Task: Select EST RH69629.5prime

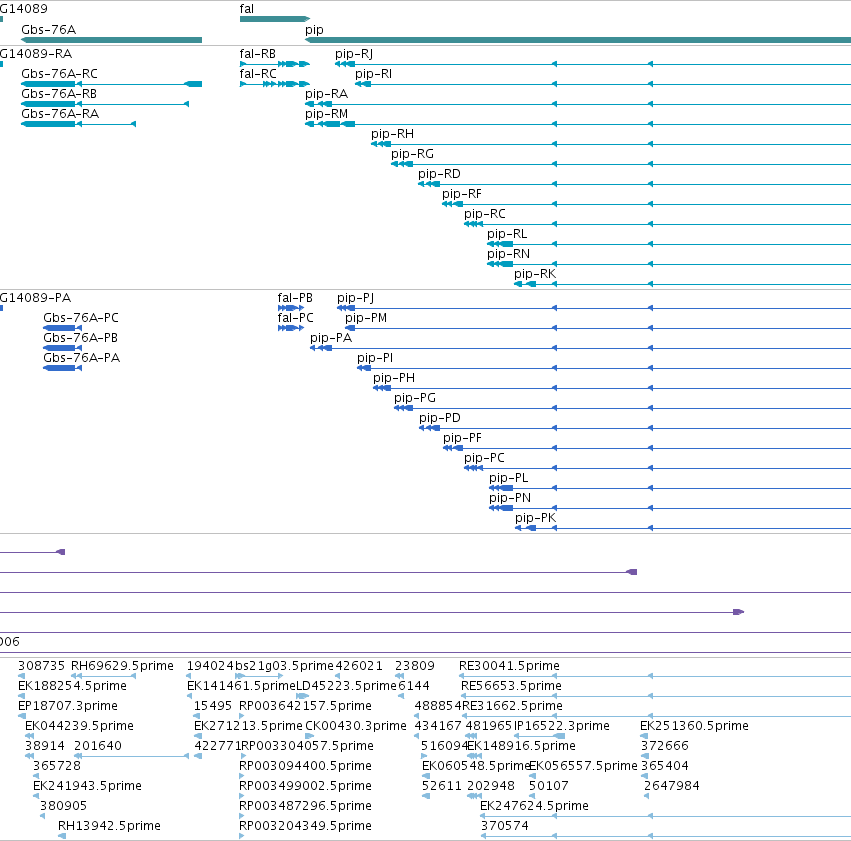Action: pos(122,666)
